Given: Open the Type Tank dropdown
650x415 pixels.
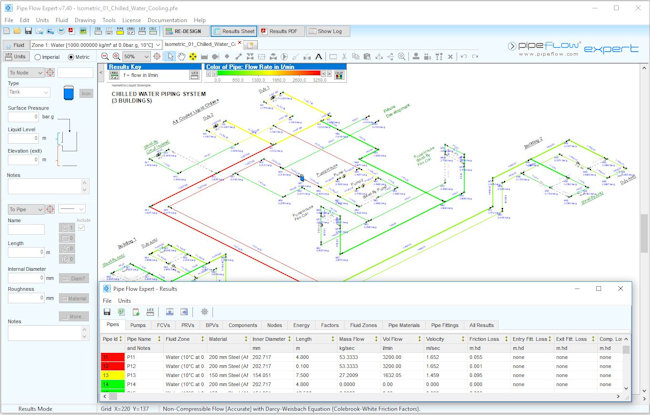Looking at the screenshot, I should click(29, 92).
